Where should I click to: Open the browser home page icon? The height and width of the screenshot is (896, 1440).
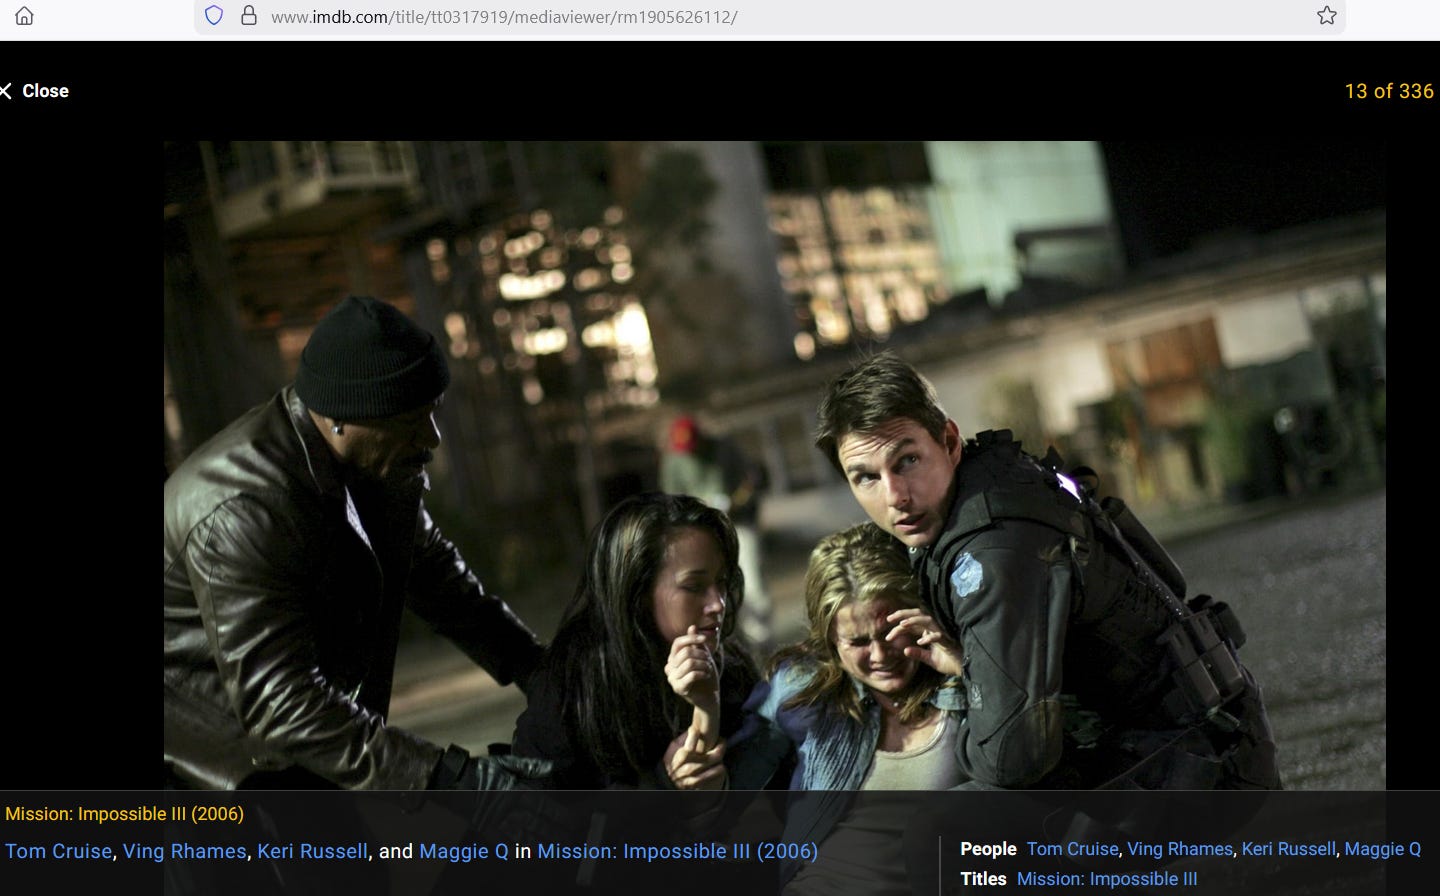click(24, 16)
